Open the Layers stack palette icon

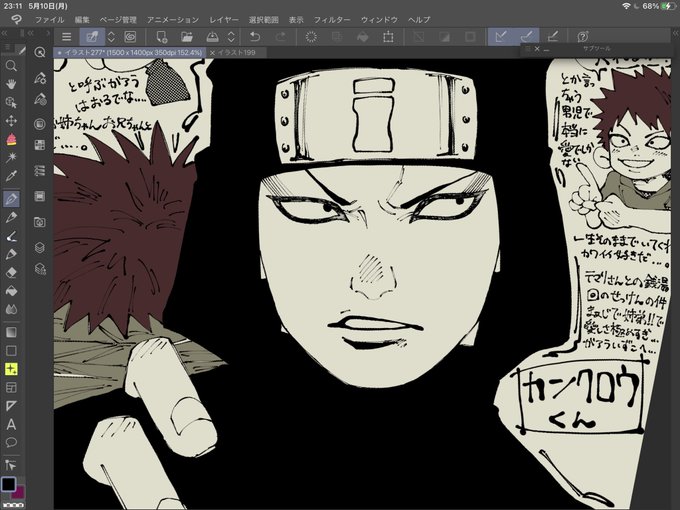tap(40, 248)
